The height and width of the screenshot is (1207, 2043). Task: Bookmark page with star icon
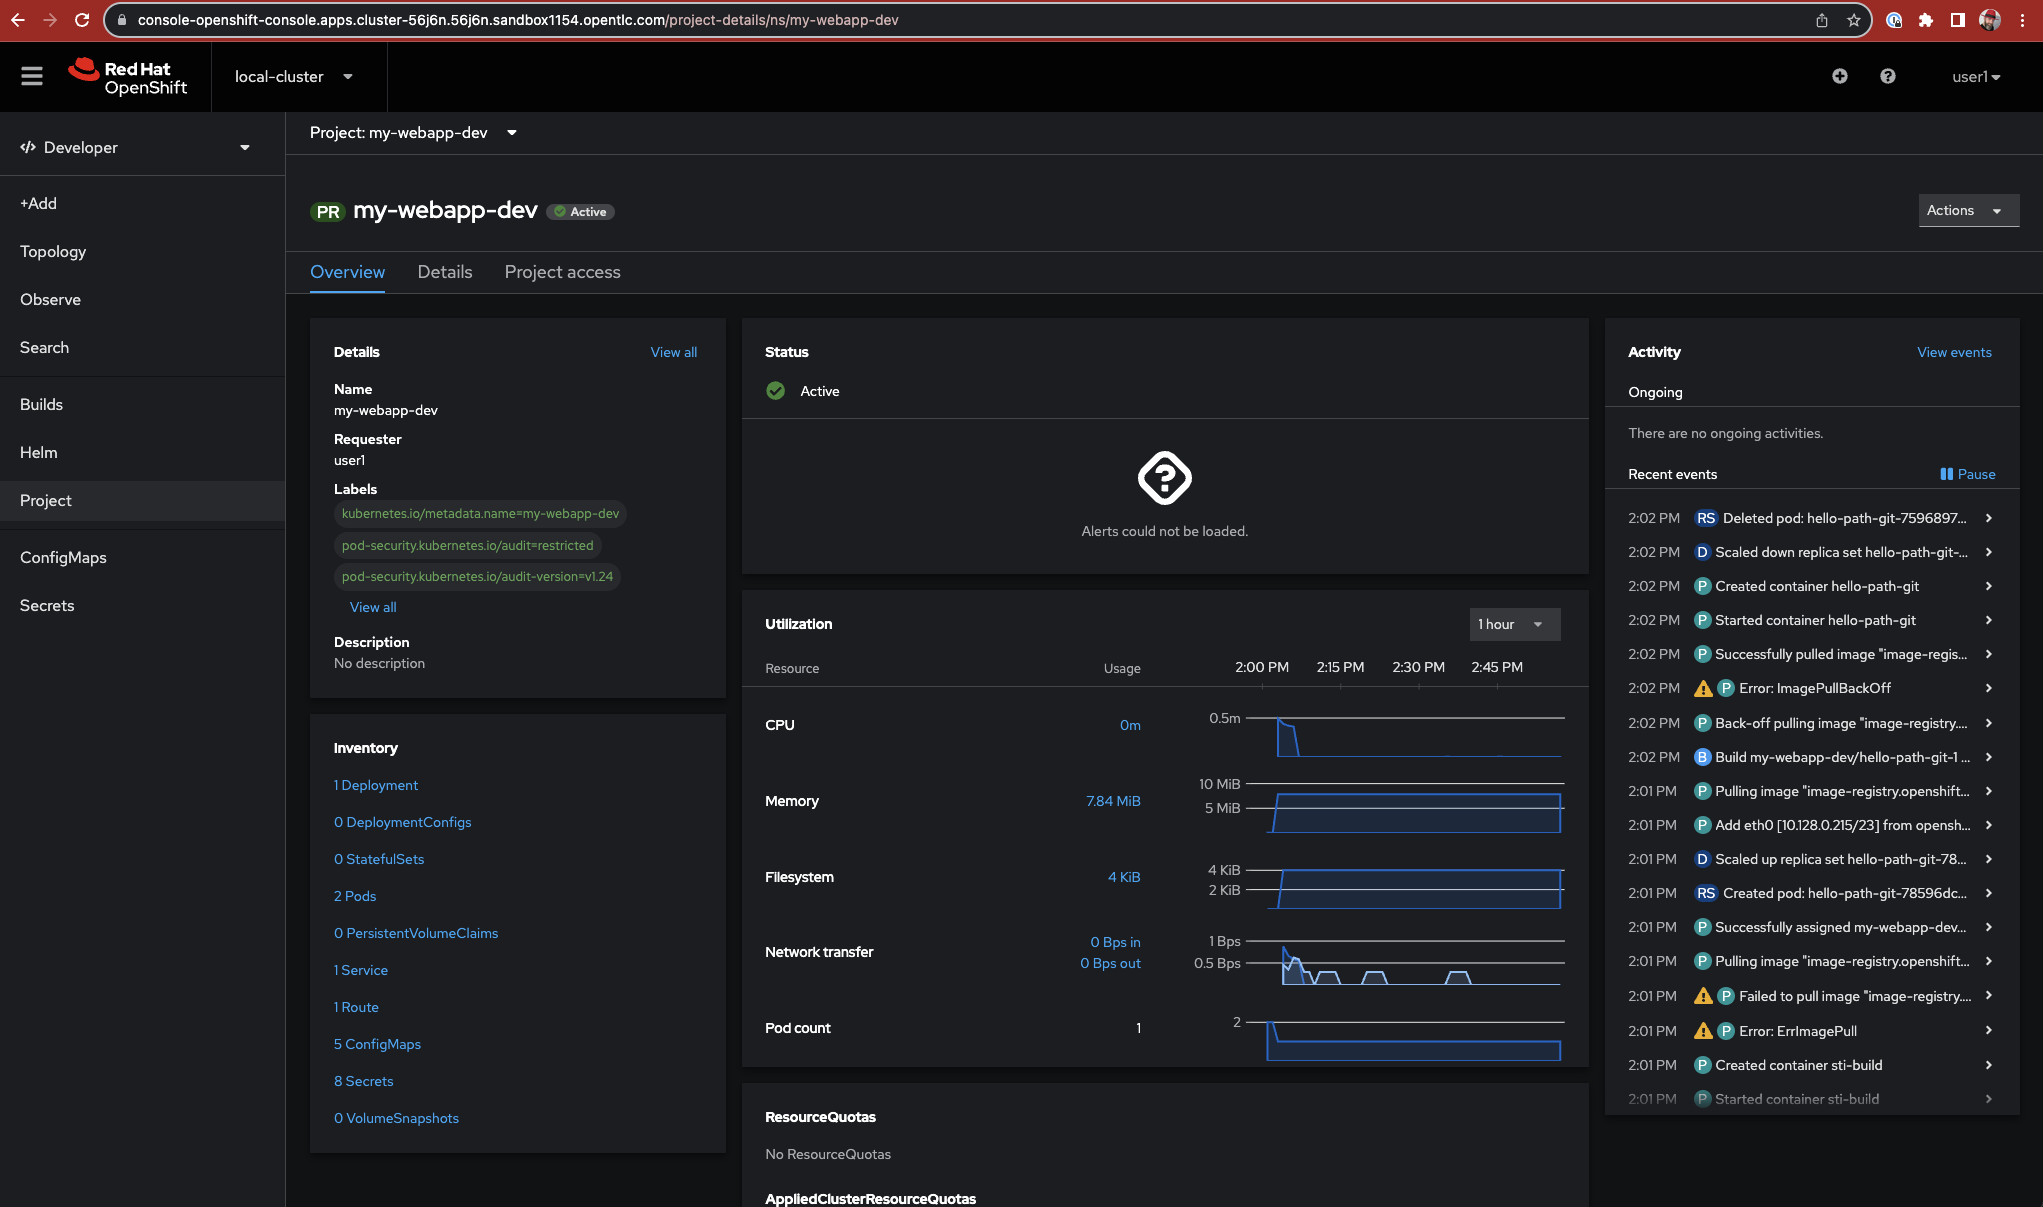1853,20
